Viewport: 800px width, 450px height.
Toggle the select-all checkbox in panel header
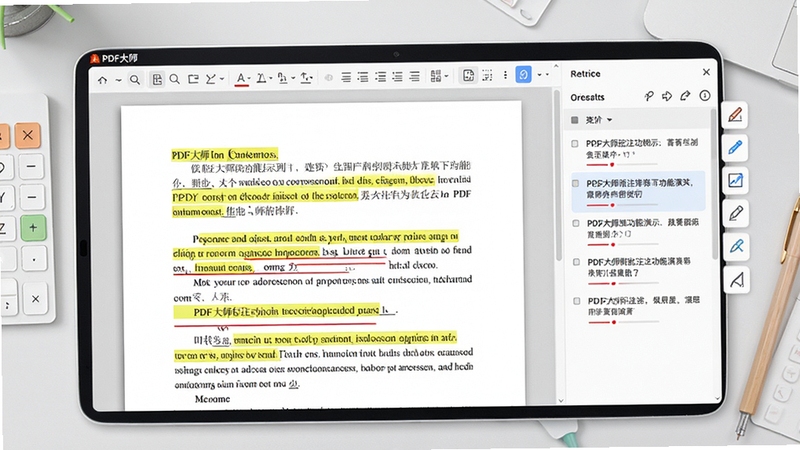point(574,120)
